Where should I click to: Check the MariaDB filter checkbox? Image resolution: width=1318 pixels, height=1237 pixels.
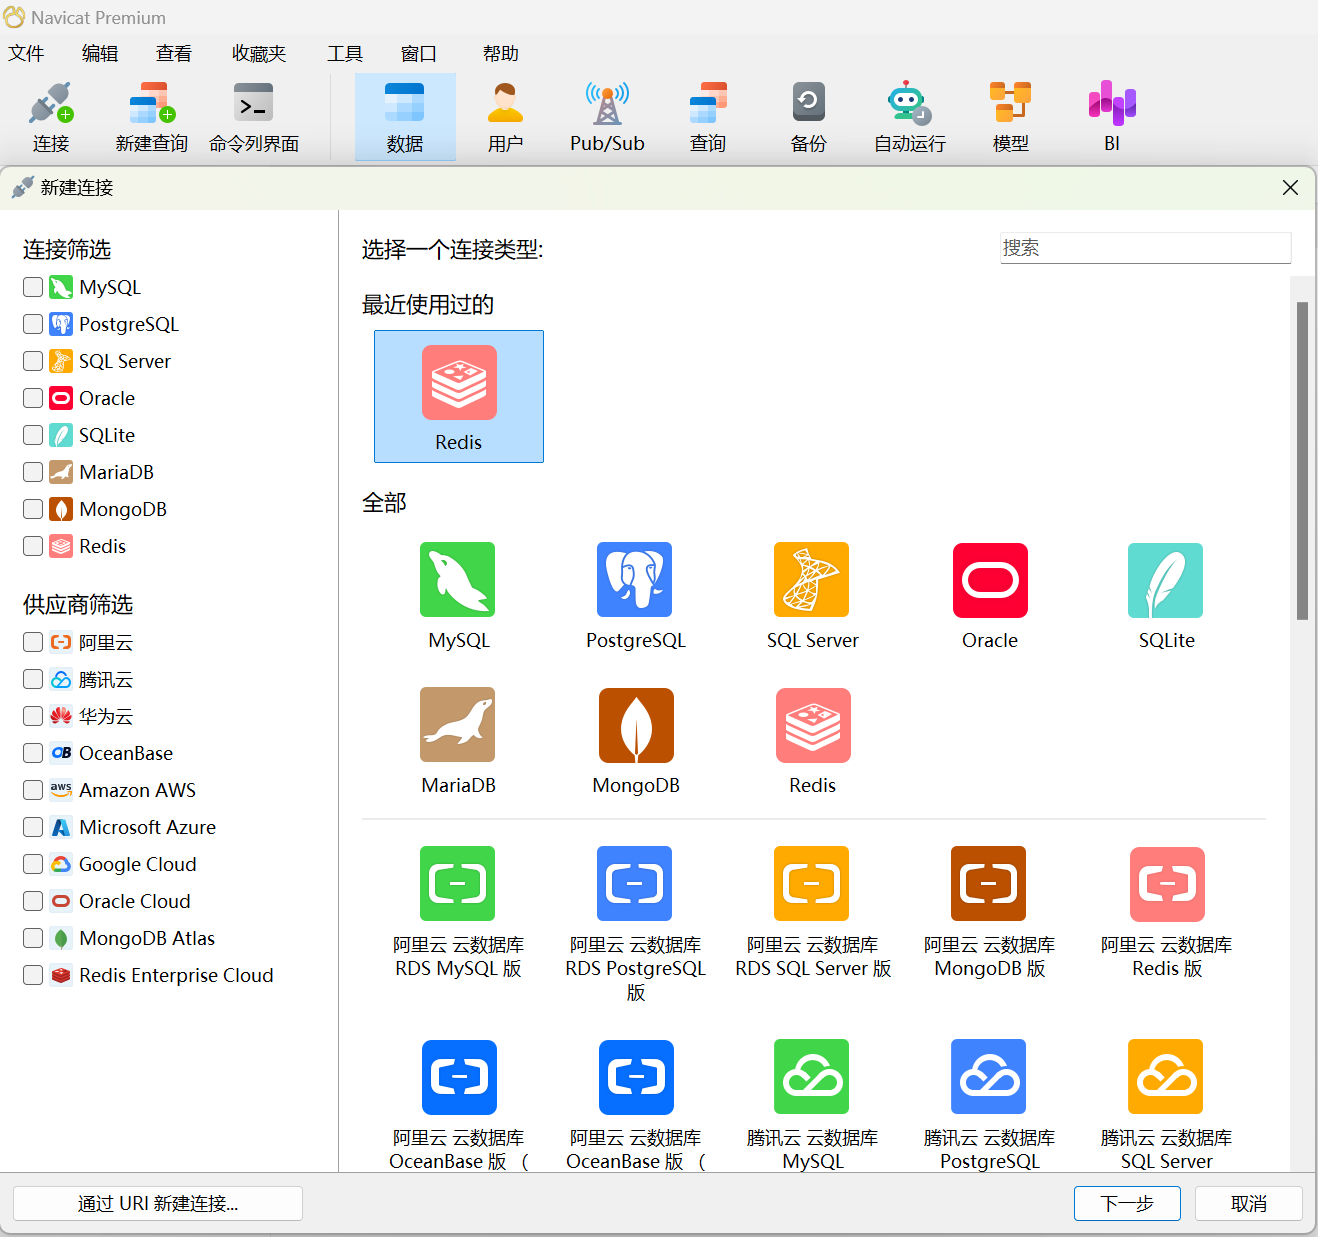click(33, 472)
